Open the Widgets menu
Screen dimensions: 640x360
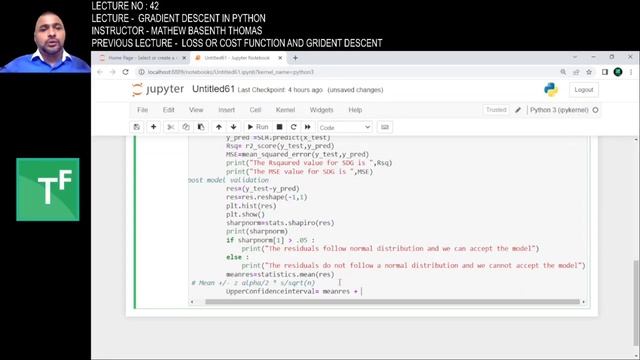322,110
